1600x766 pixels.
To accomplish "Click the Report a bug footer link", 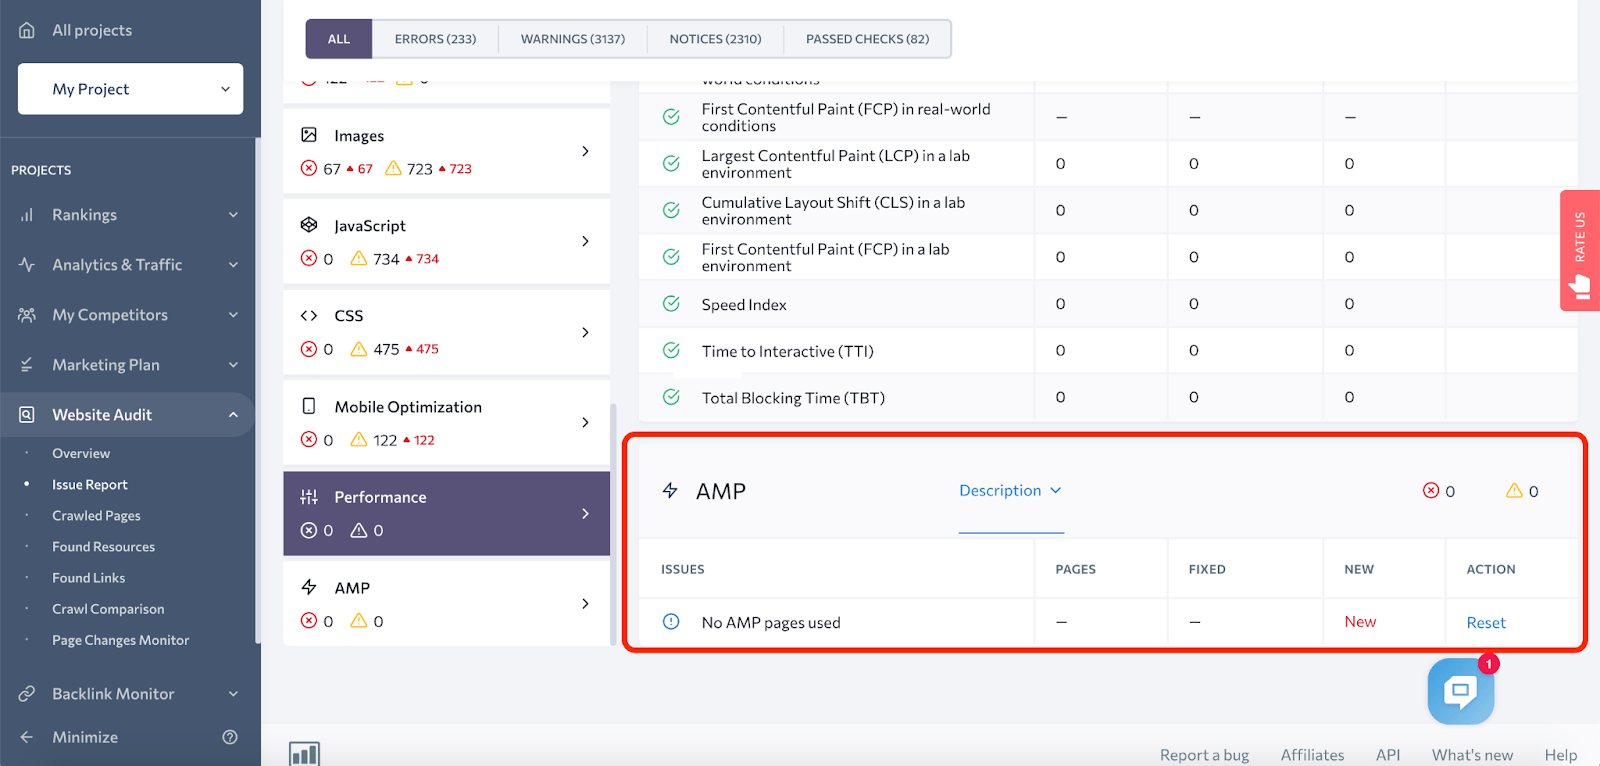I will point(1204,755).
